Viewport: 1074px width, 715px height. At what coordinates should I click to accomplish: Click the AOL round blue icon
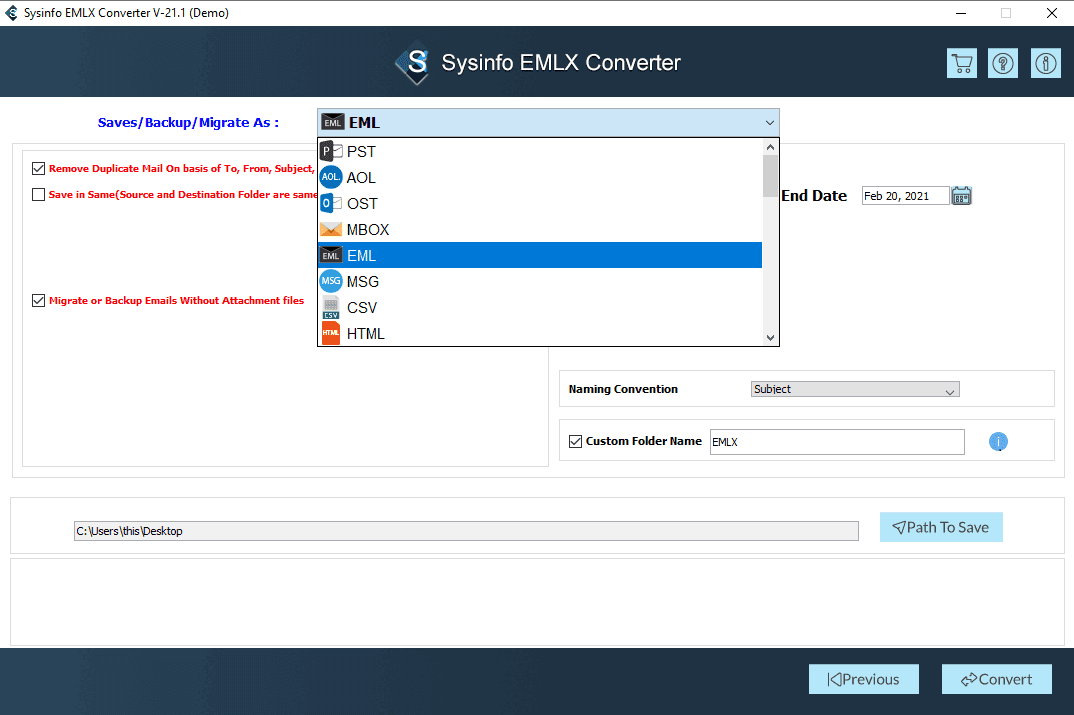tap(332, 177)
